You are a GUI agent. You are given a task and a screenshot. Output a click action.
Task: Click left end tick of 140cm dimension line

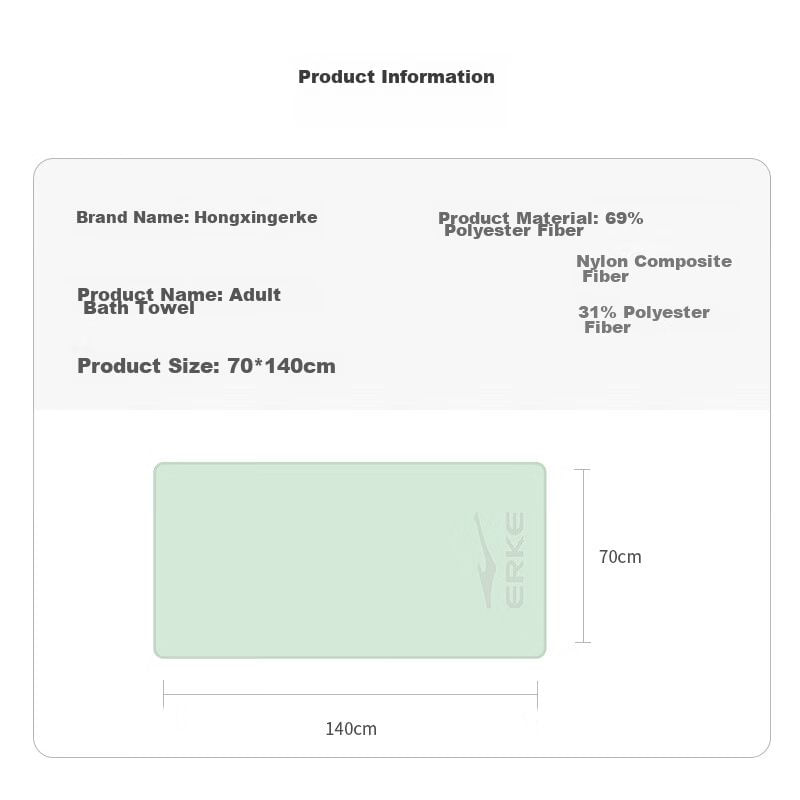[x=164, y=695]
